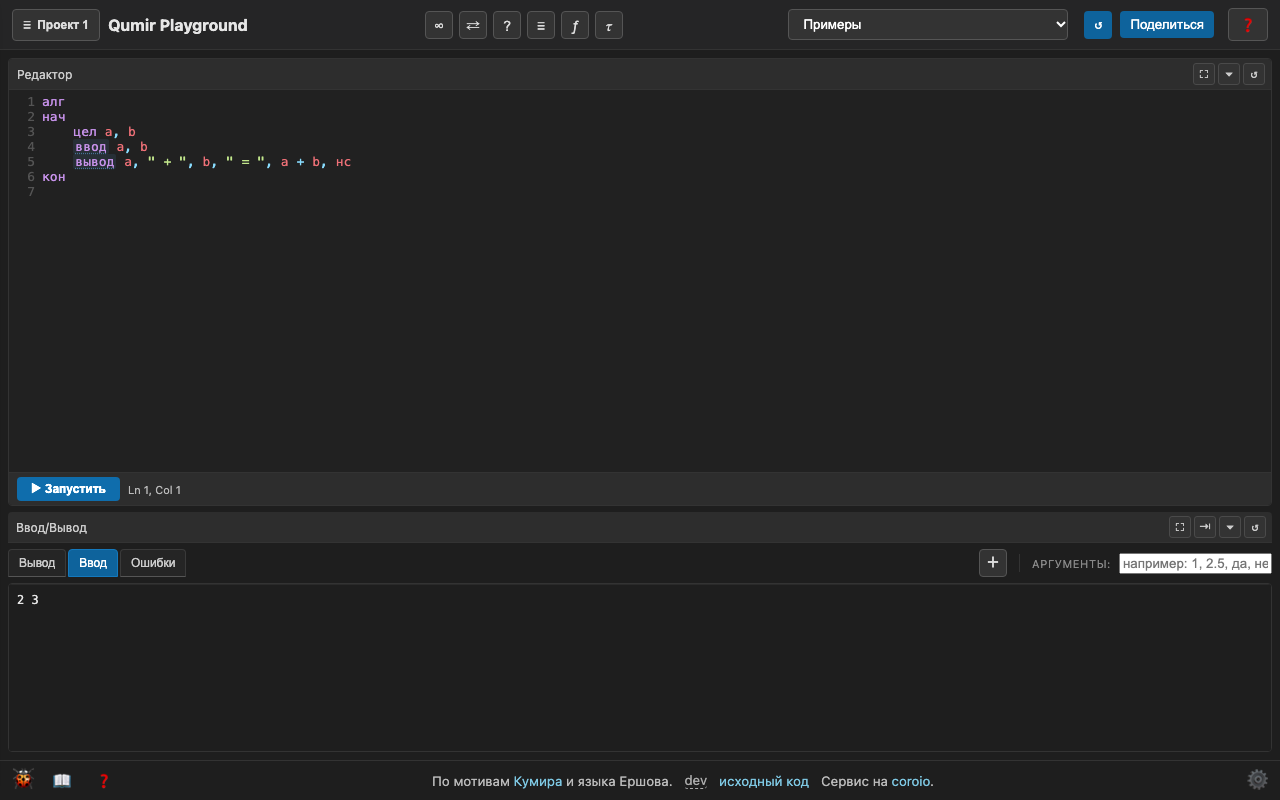Select the Ввод tab
Screen dimensions: 1280x800
[93, 563]
